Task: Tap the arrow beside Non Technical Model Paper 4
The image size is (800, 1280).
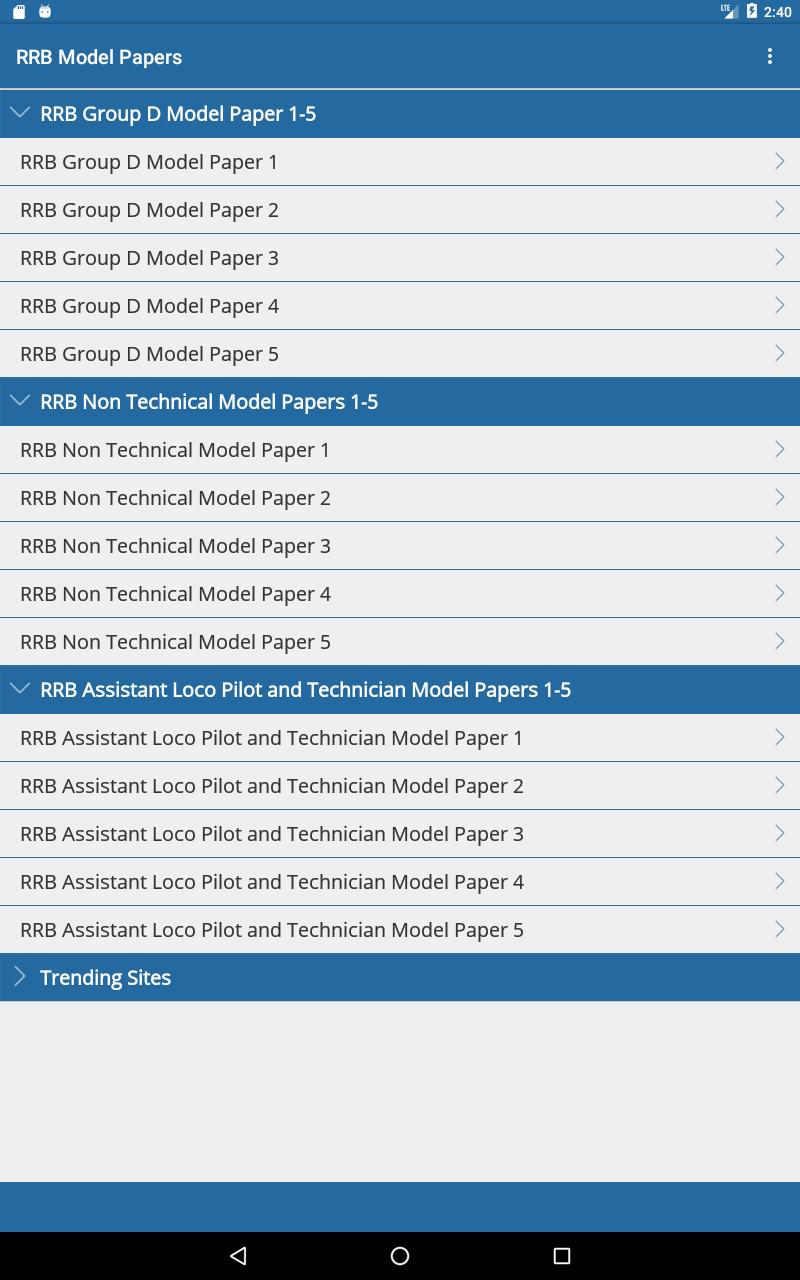Action: pos(780,593)
